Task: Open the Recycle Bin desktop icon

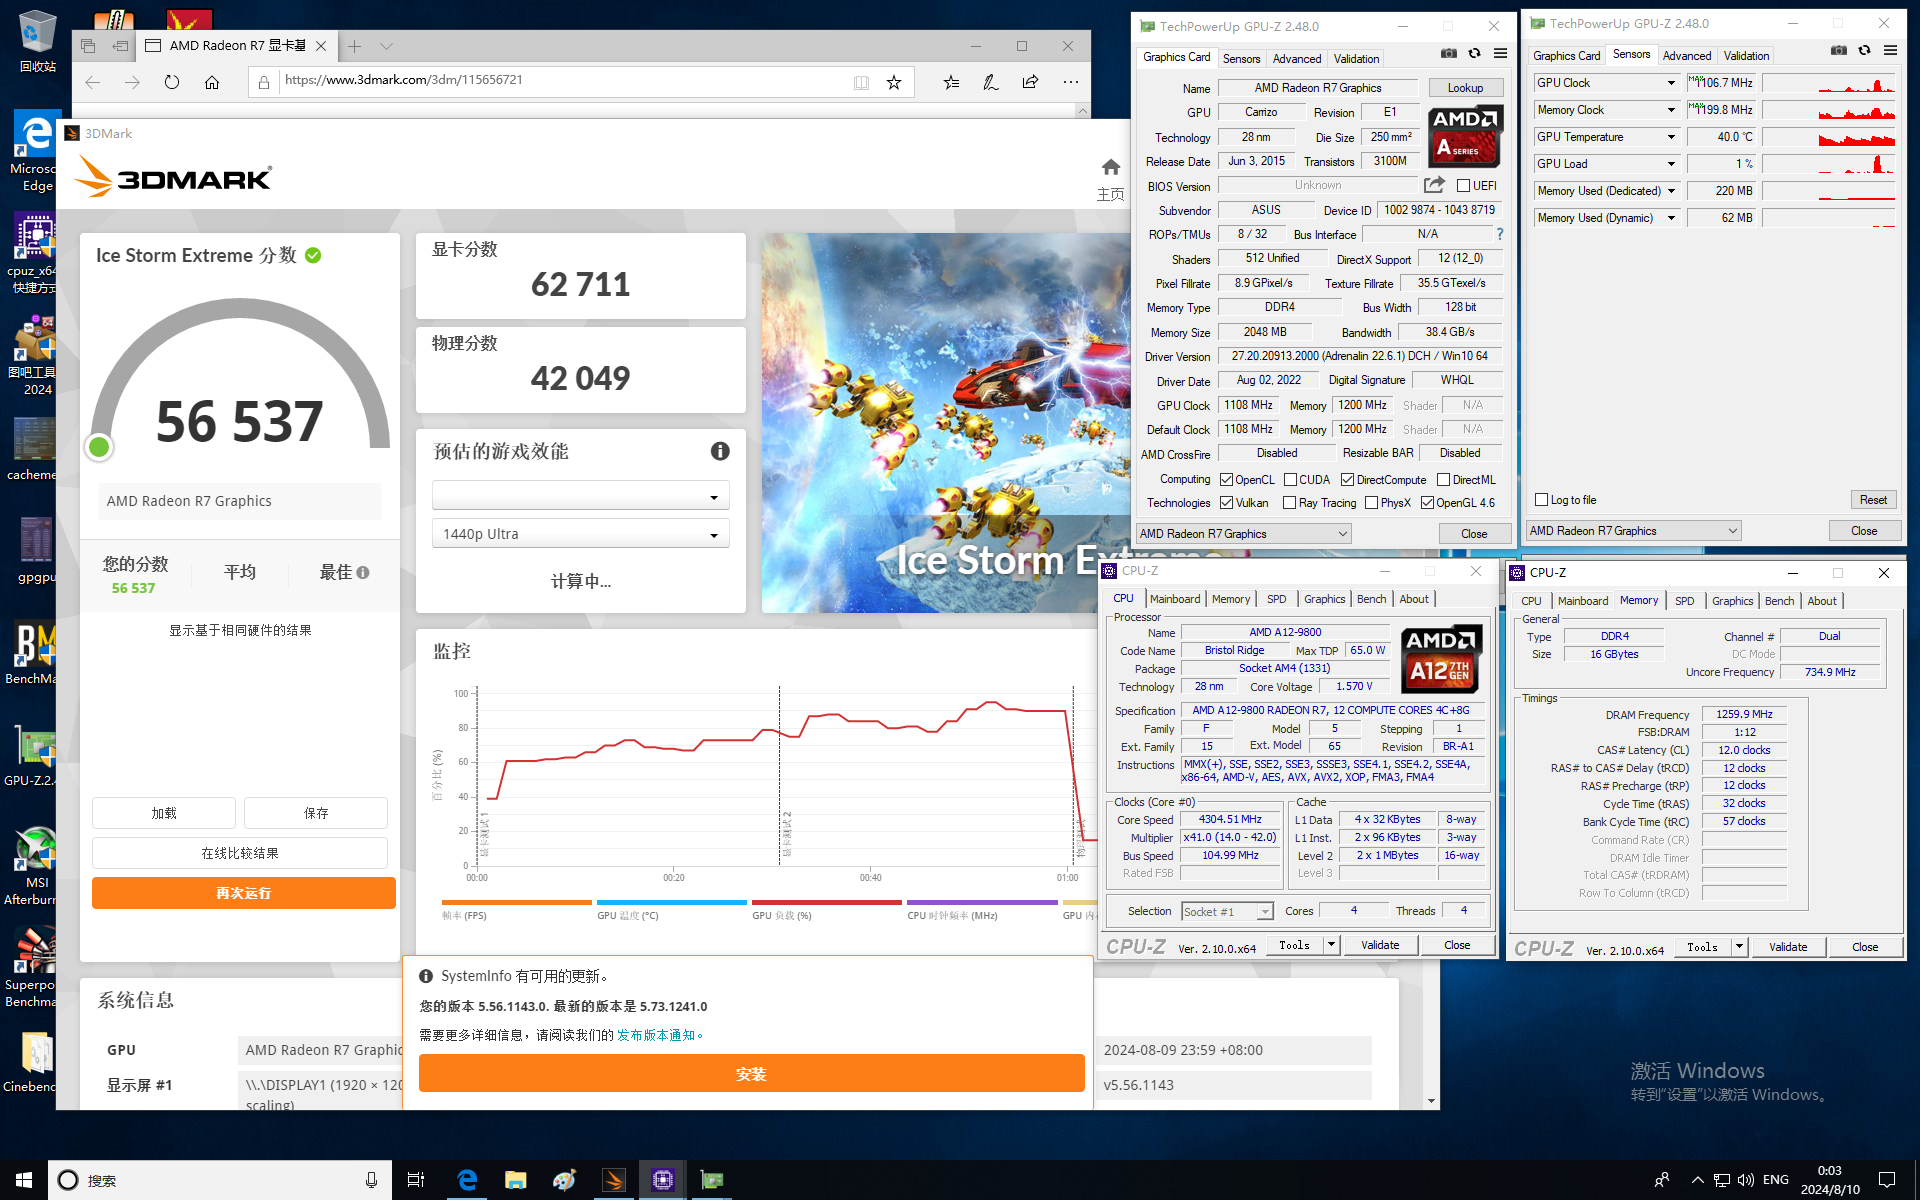Action: [37, 41]
